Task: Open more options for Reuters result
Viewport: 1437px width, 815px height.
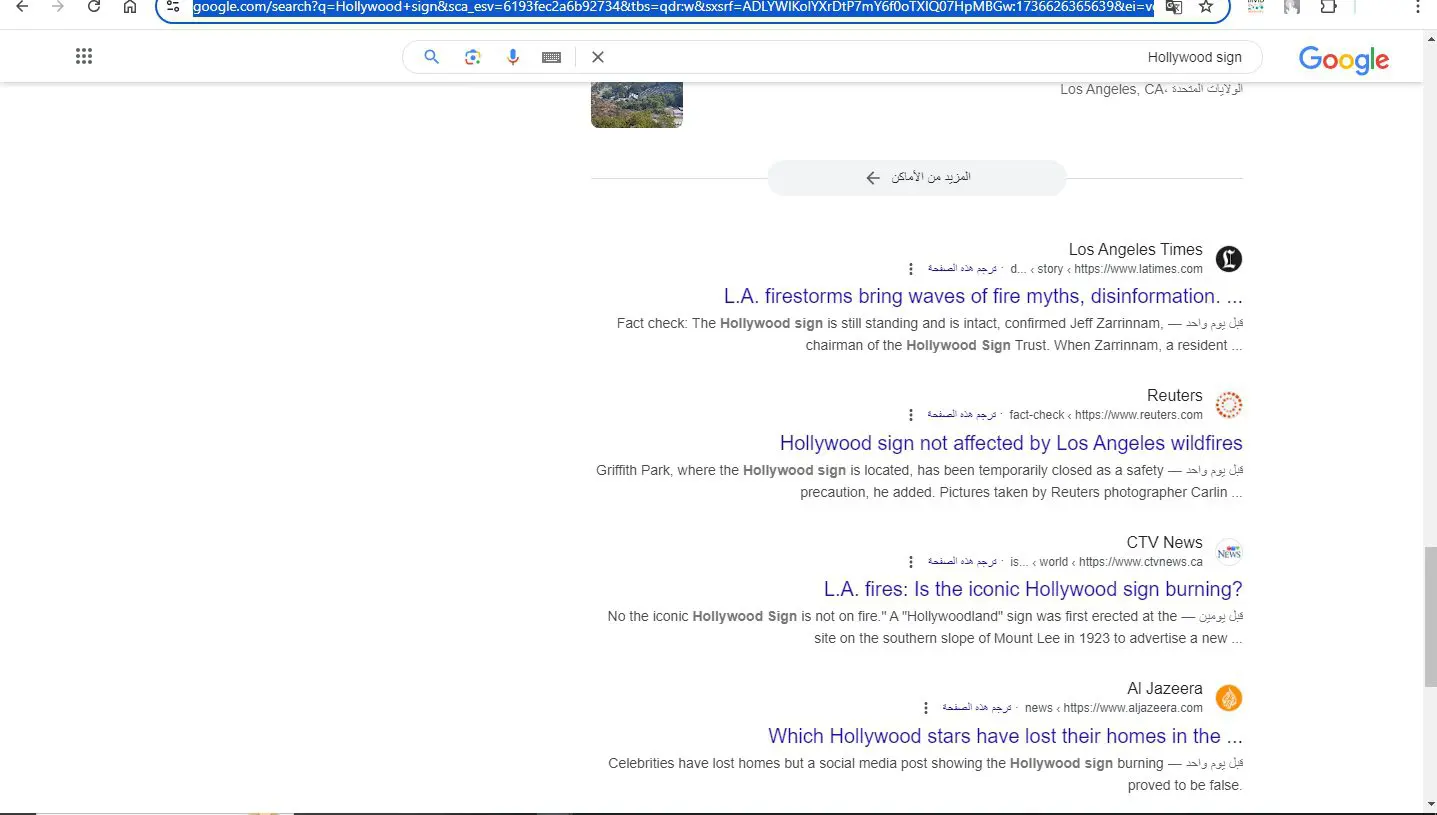Action: [910, 415]
